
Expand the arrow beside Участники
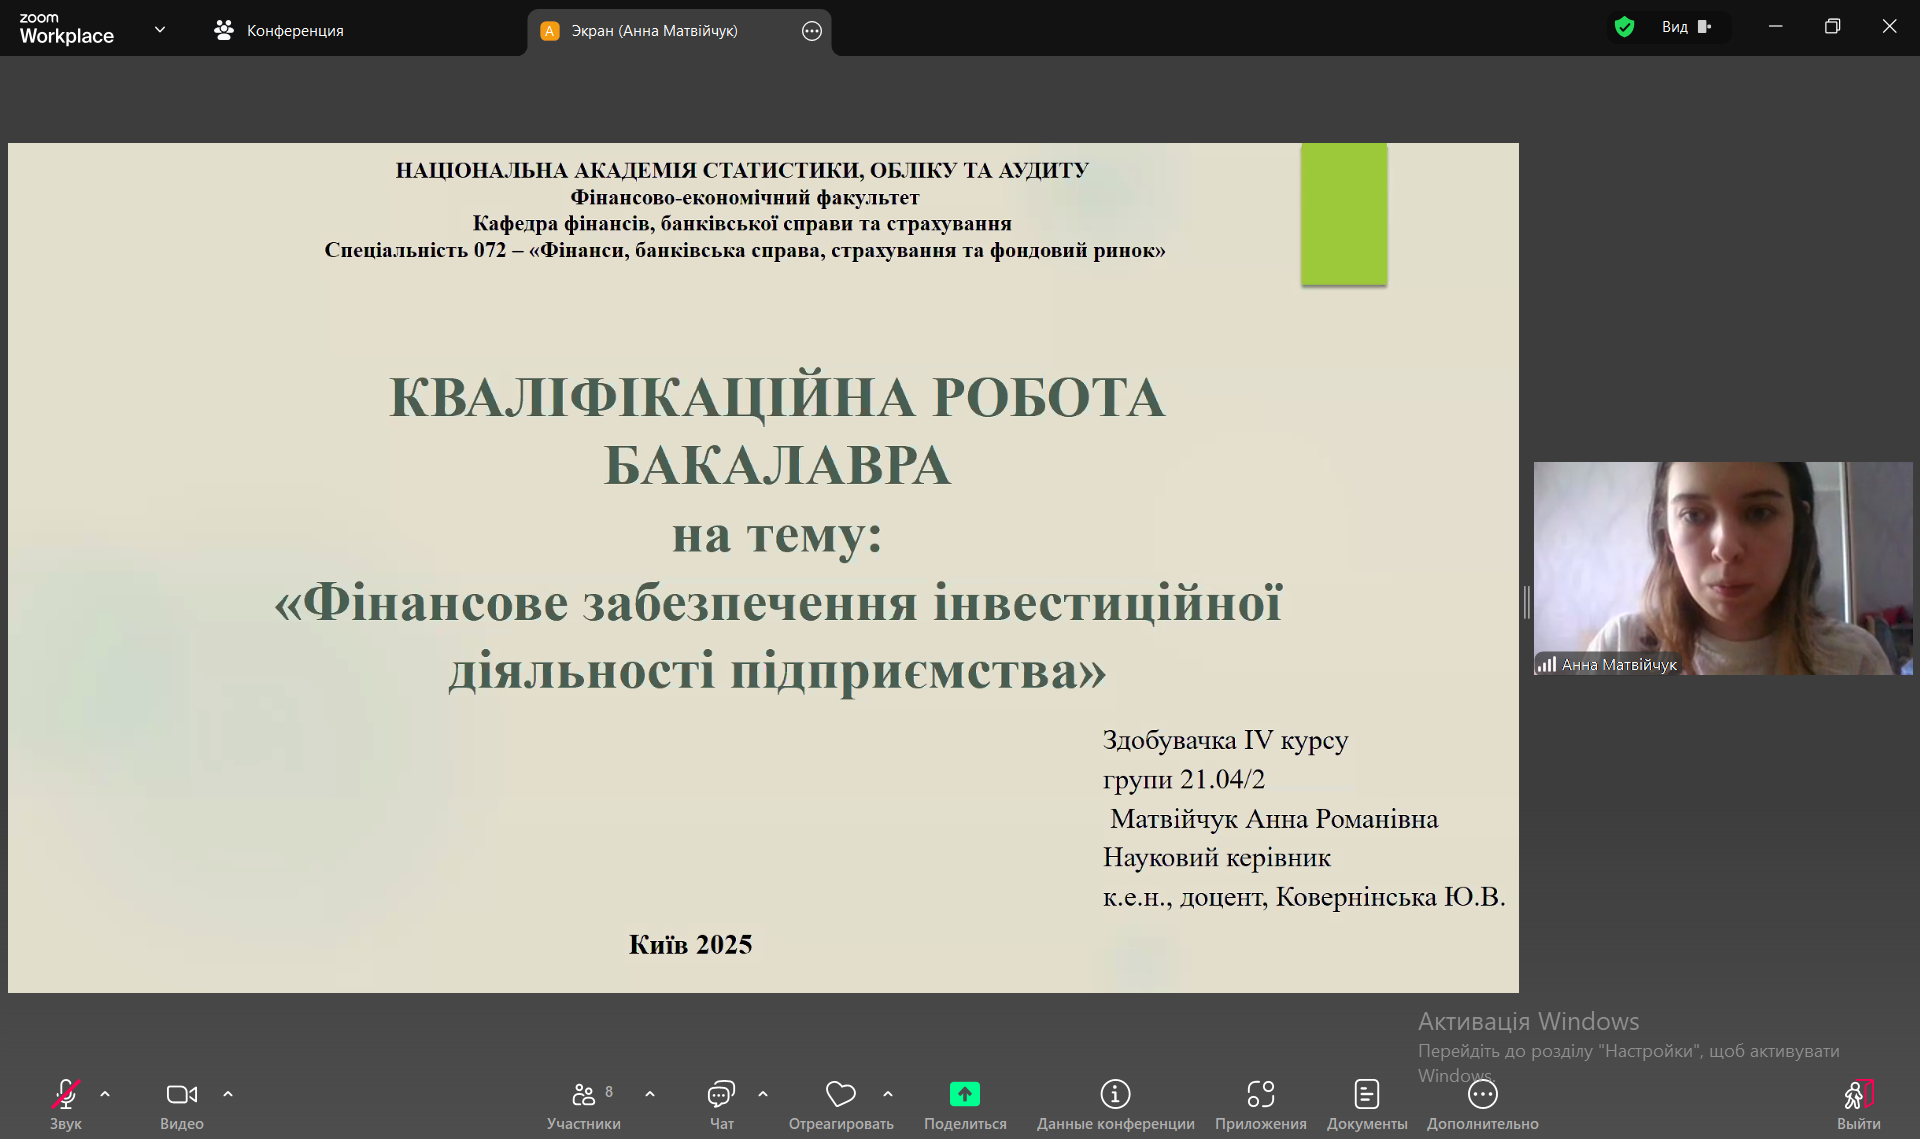650,1094
